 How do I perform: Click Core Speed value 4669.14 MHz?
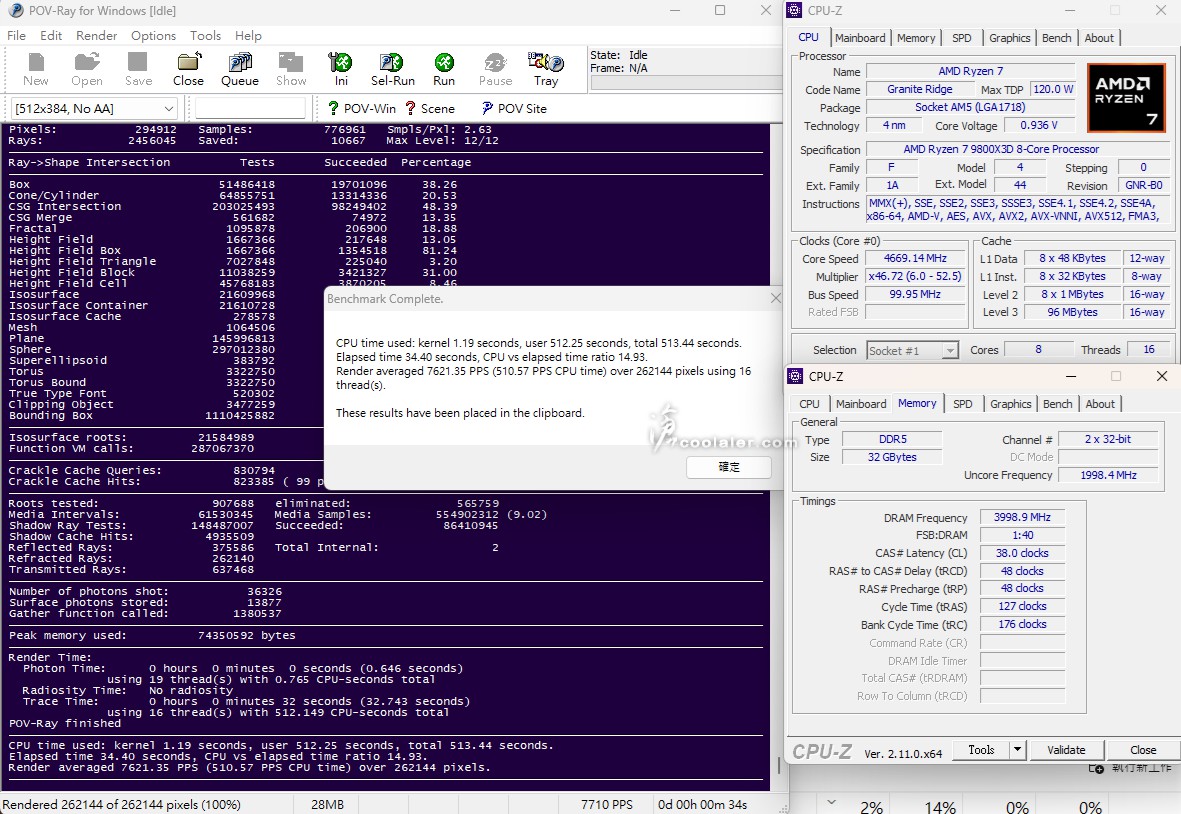[915, 258]
